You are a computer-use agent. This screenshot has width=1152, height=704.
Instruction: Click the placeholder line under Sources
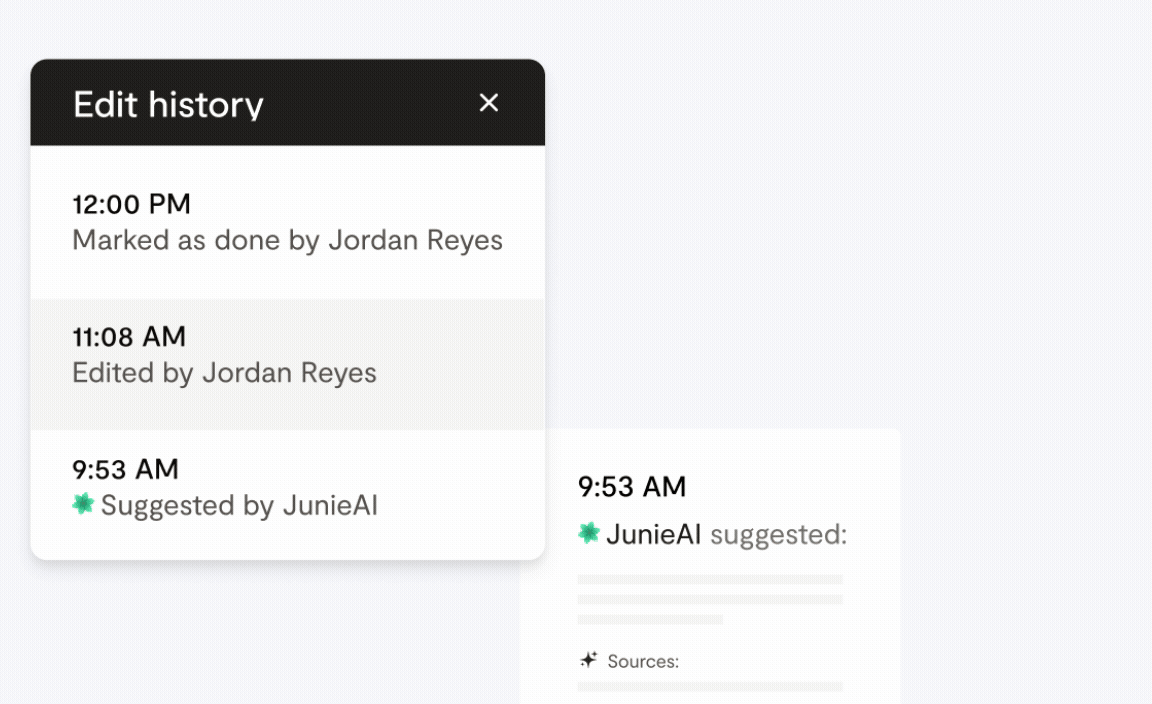pyautogui.click(x=710, y=686)
